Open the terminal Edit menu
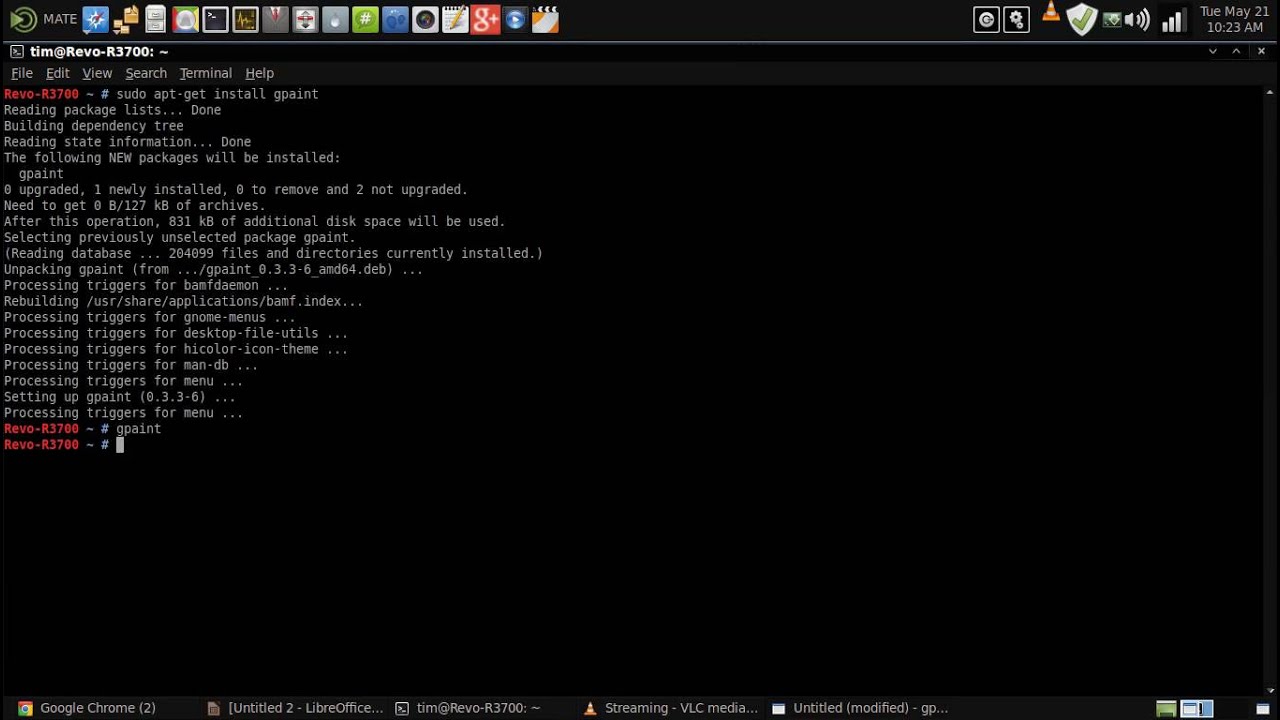Image resolution: width=1280 pixels, height=720 pixels. (58, 73)
